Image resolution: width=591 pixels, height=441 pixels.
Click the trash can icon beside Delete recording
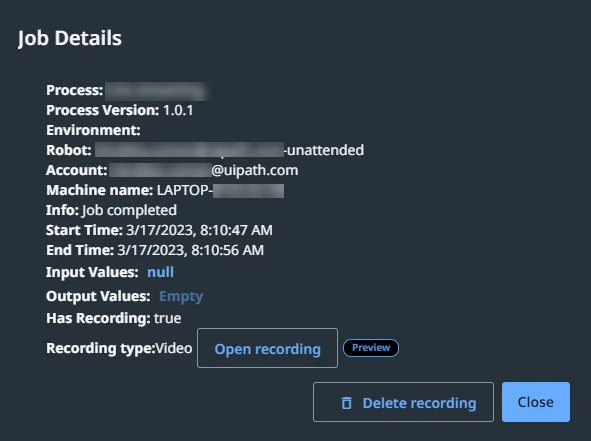[x=346, y=403]
